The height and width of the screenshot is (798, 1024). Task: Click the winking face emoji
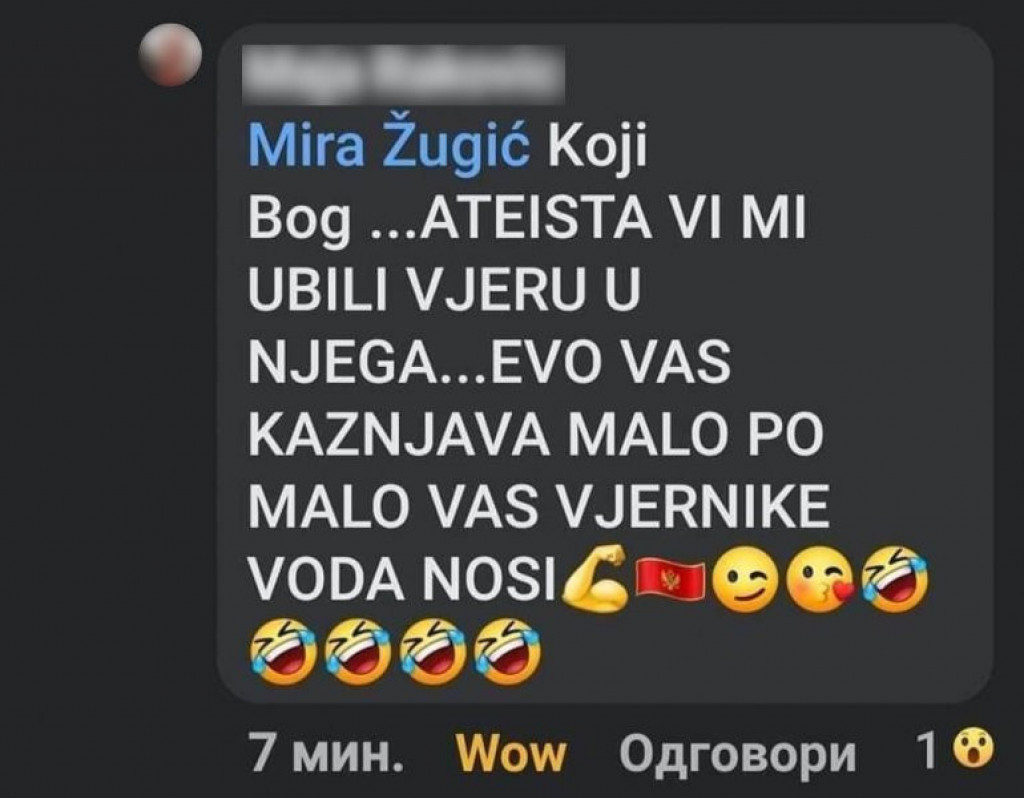[x=744, y=579]
